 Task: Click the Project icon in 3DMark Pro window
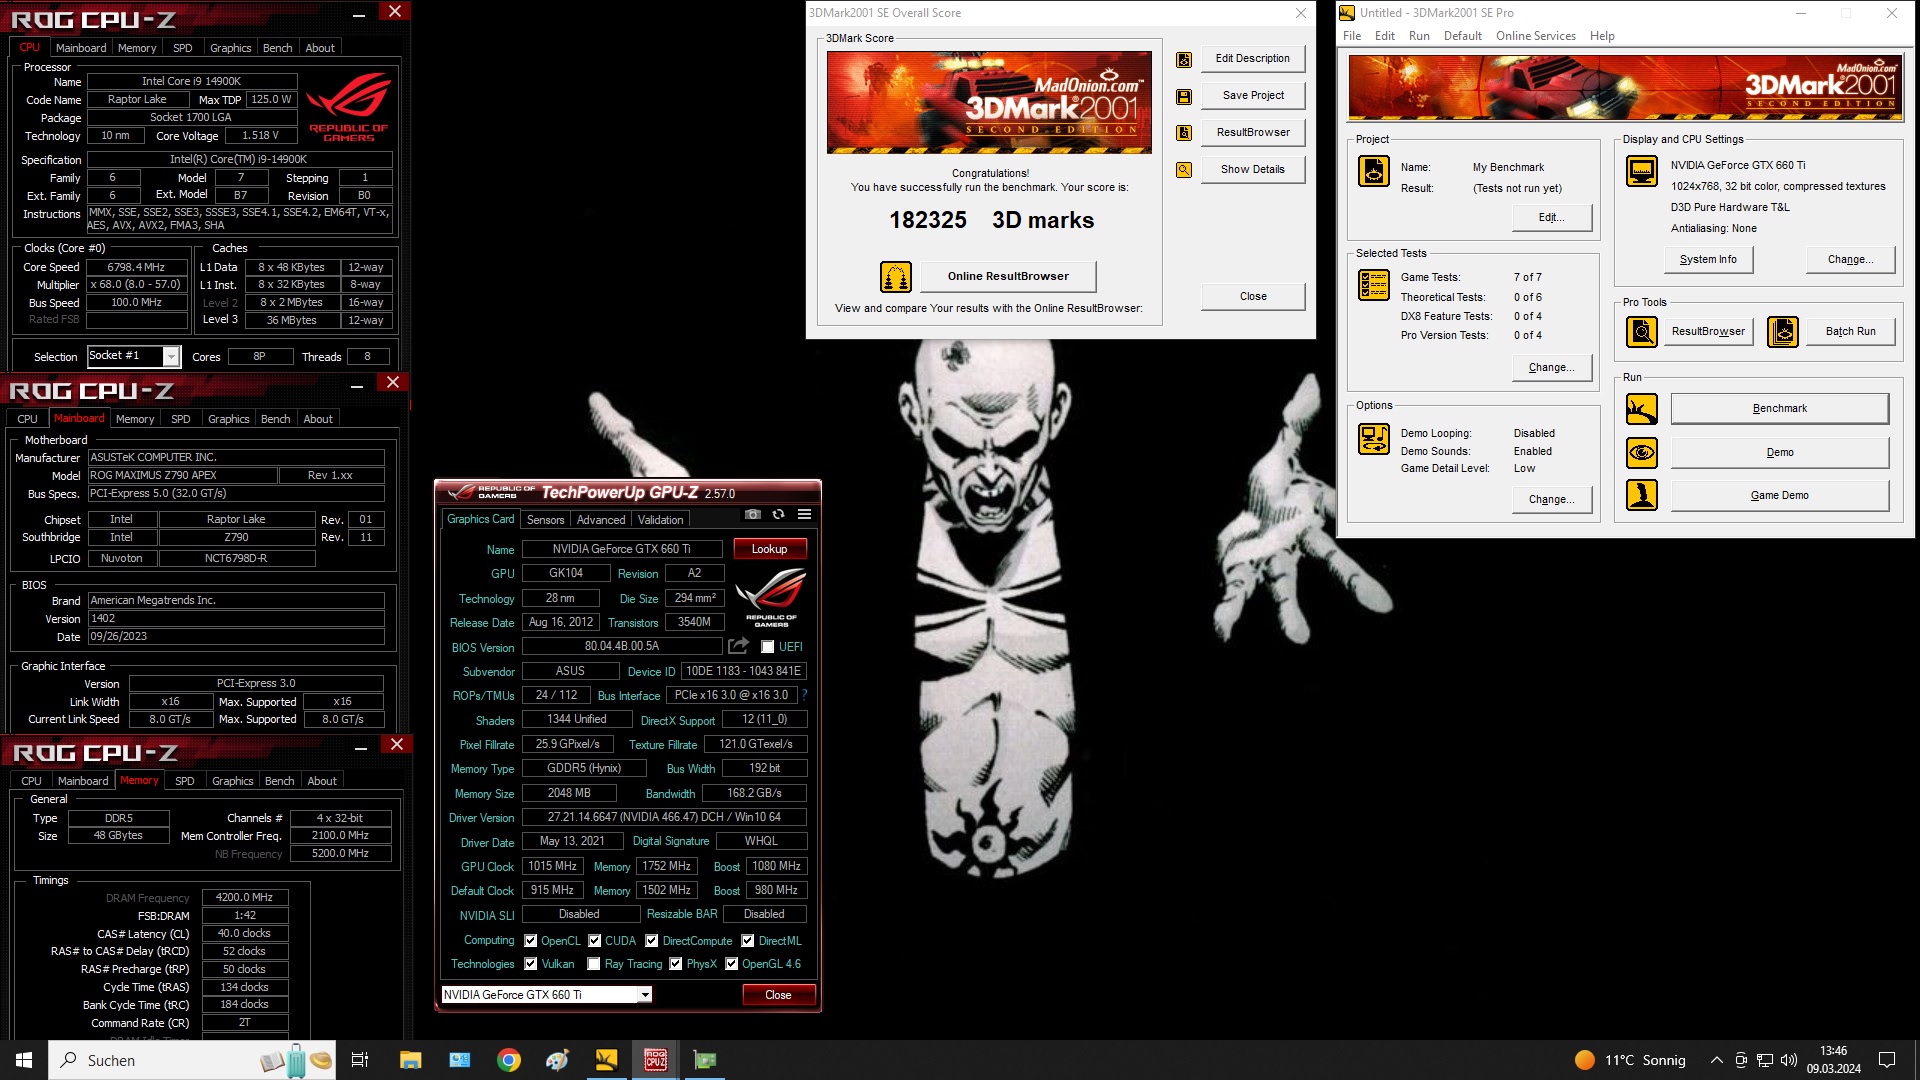pos(1373,171)
